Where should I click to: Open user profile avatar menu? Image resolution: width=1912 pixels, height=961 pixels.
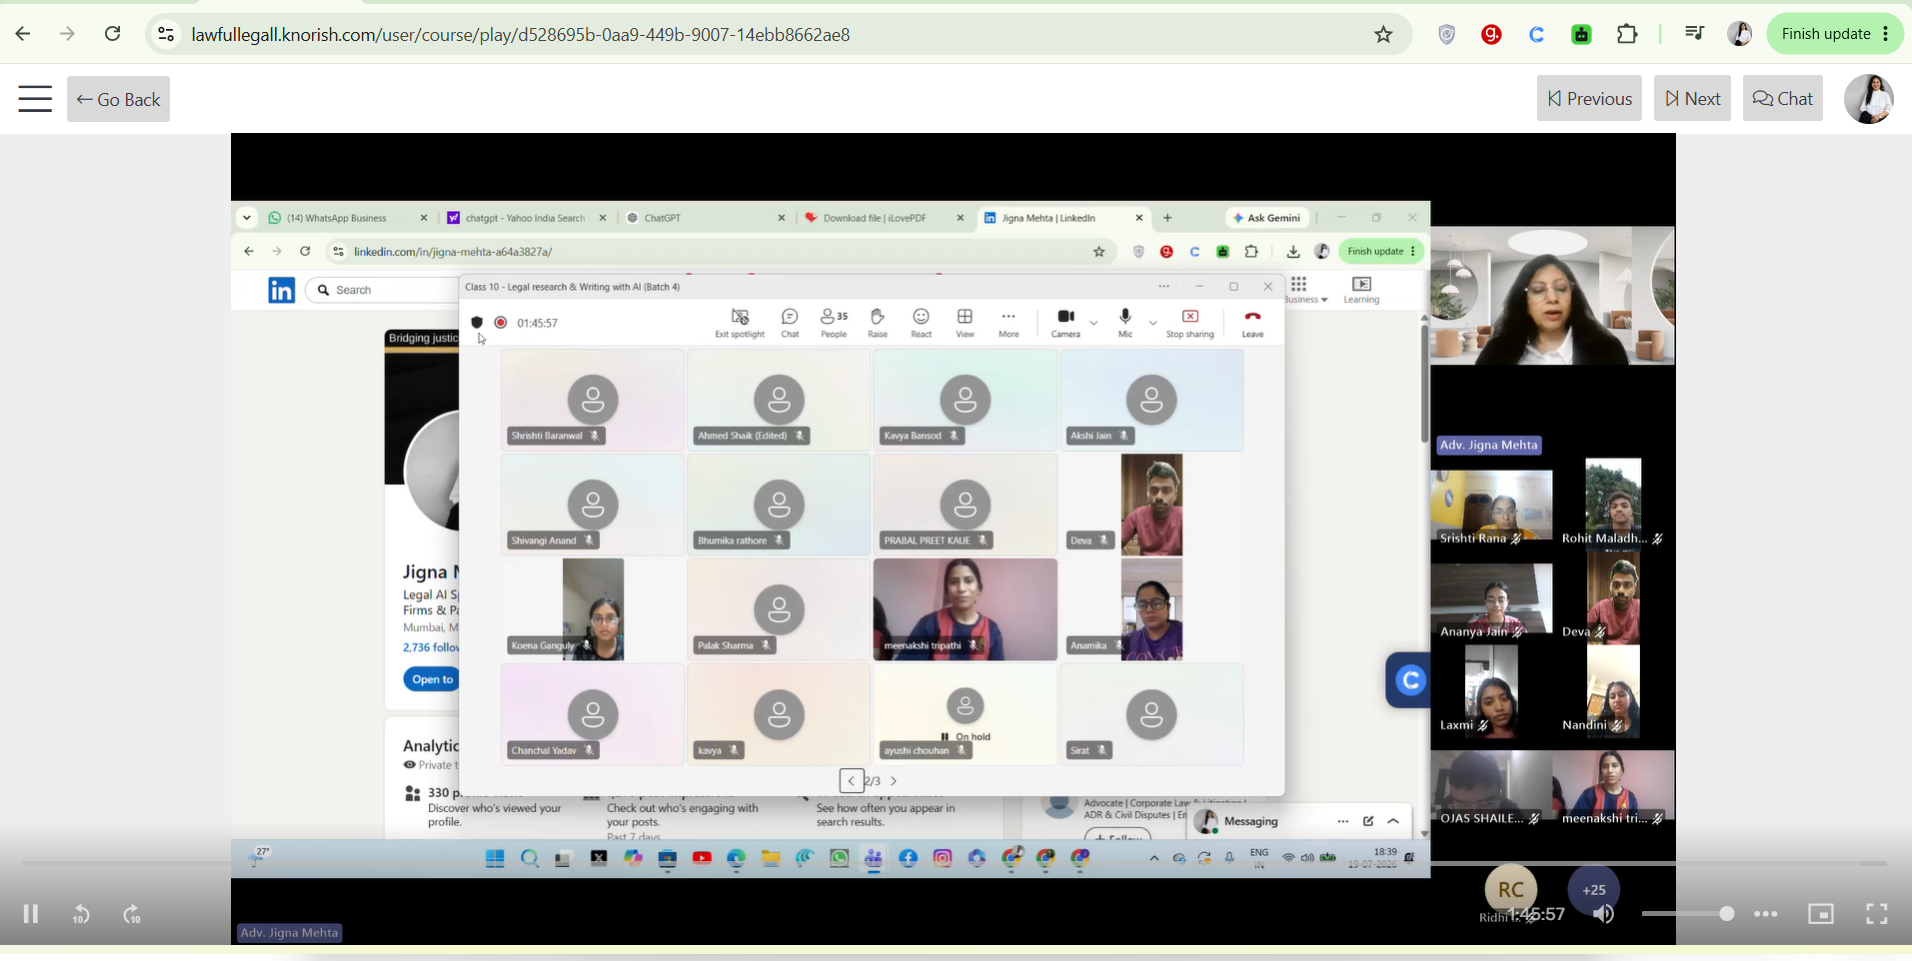tap(1869, 99)
